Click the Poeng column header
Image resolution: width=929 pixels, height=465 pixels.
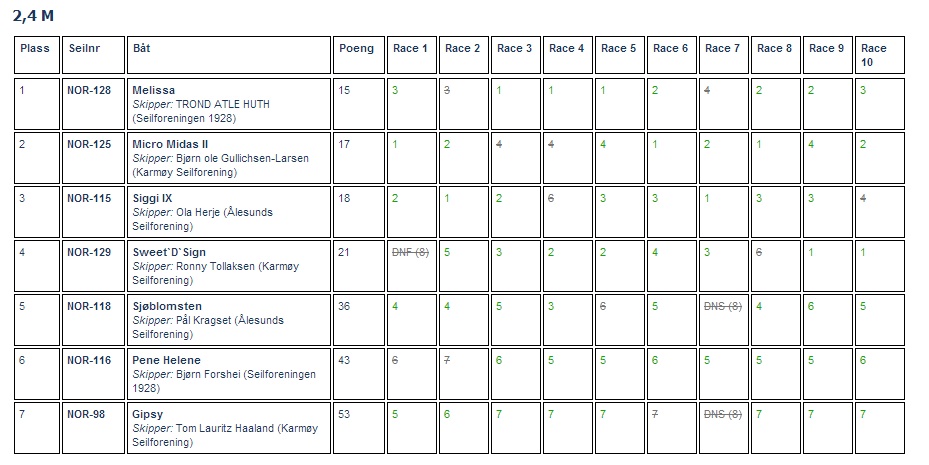coord(356,49)
